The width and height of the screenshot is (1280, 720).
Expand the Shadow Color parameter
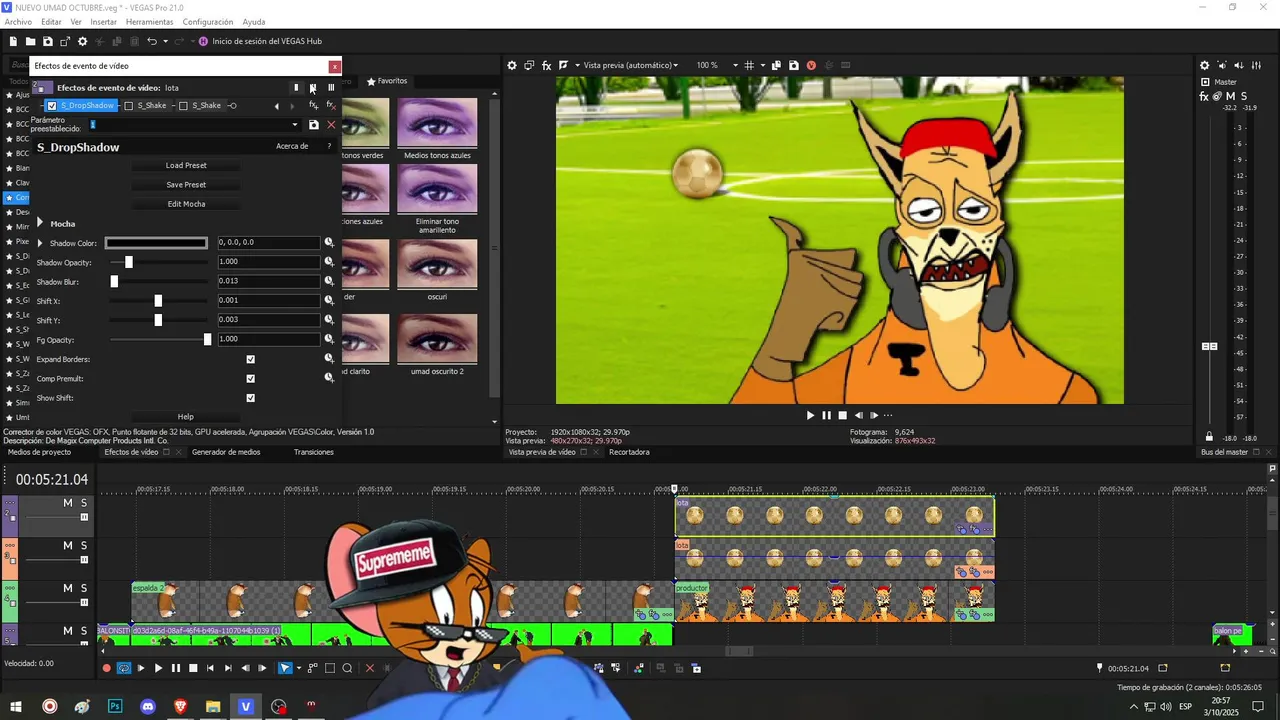[x=40, y=243]
